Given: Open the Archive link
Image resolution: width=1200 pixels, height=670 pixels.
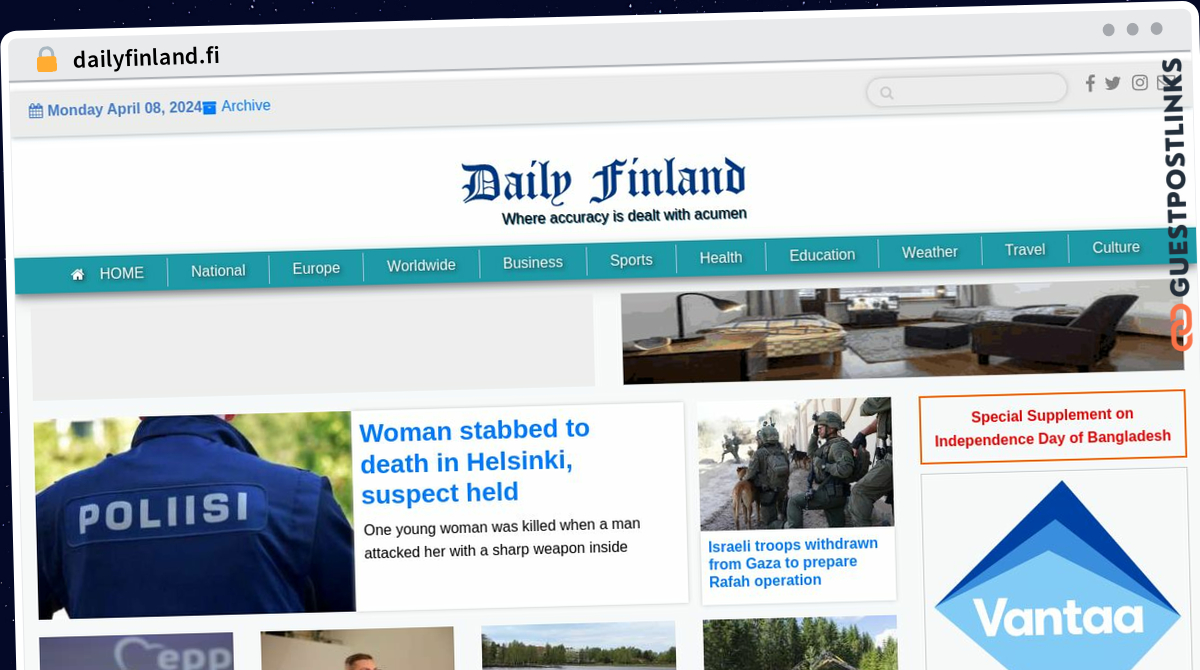Looking at the screenshot, I should [x=246, y=105].
